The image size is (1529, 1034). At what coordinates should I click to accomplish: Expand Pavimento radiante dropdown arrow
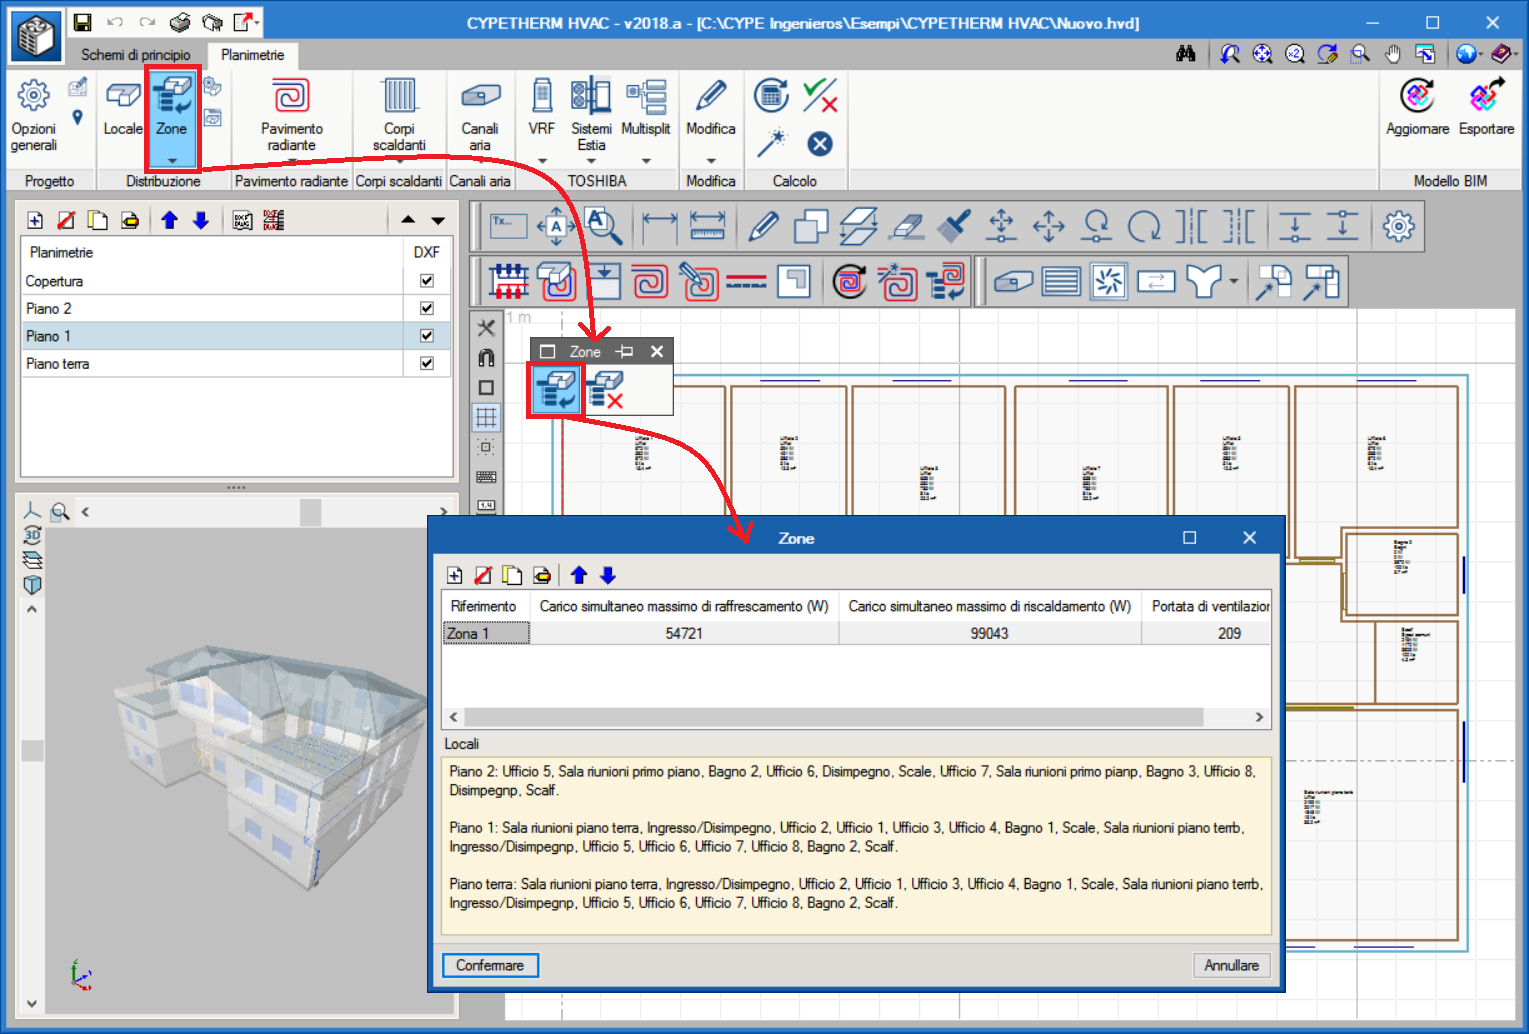coord(291,160)
